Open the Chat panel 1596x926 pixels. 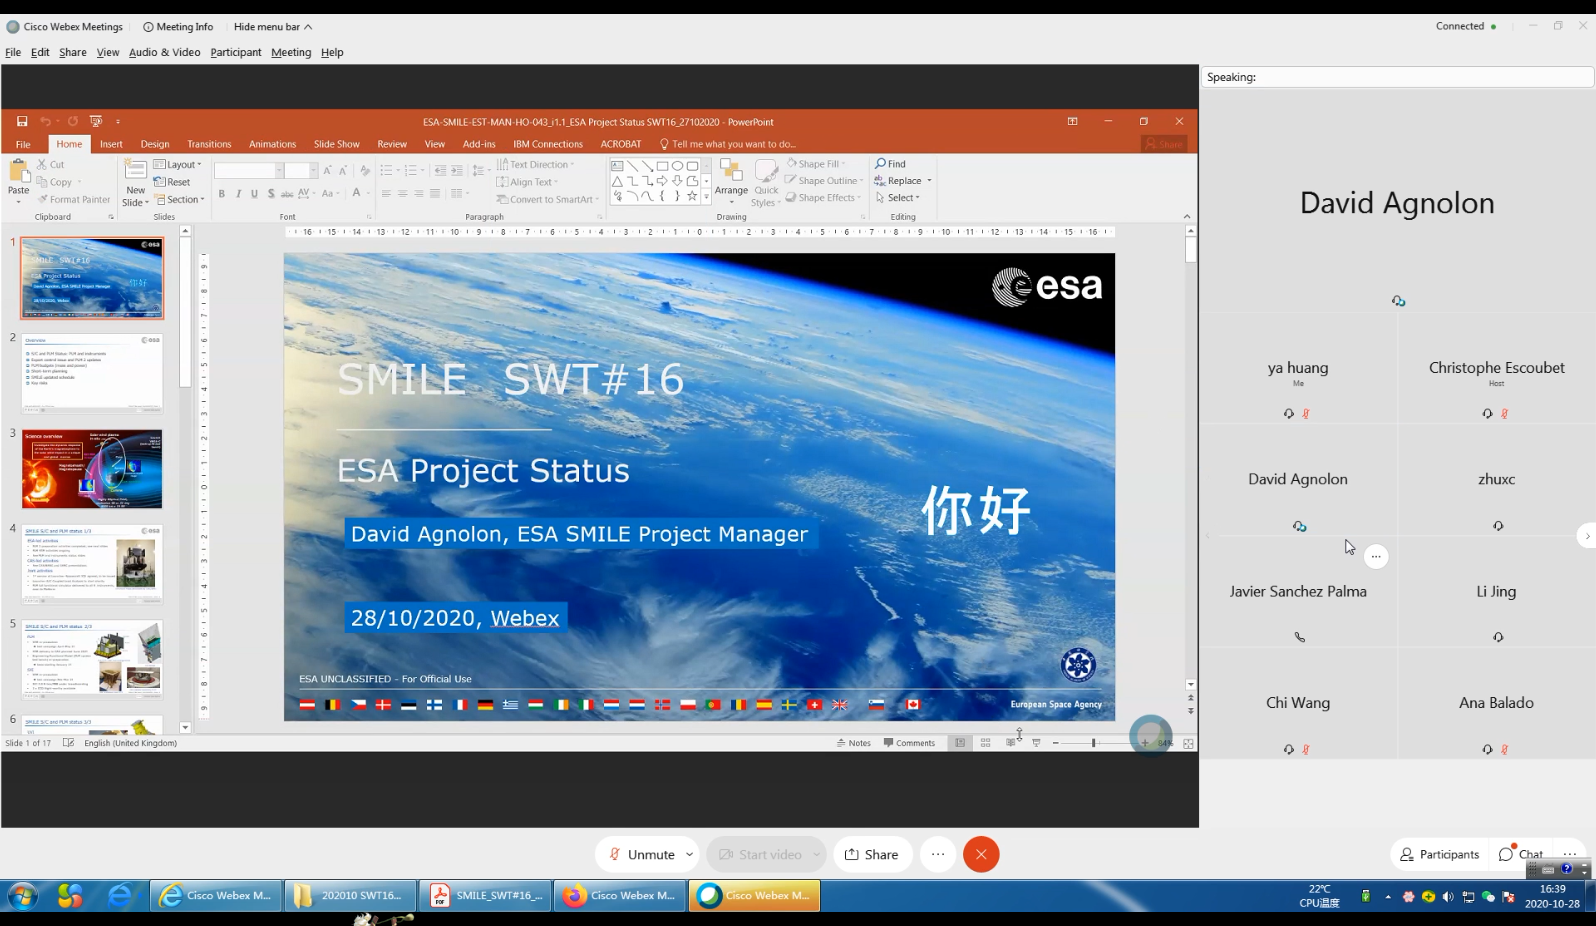1520,854
